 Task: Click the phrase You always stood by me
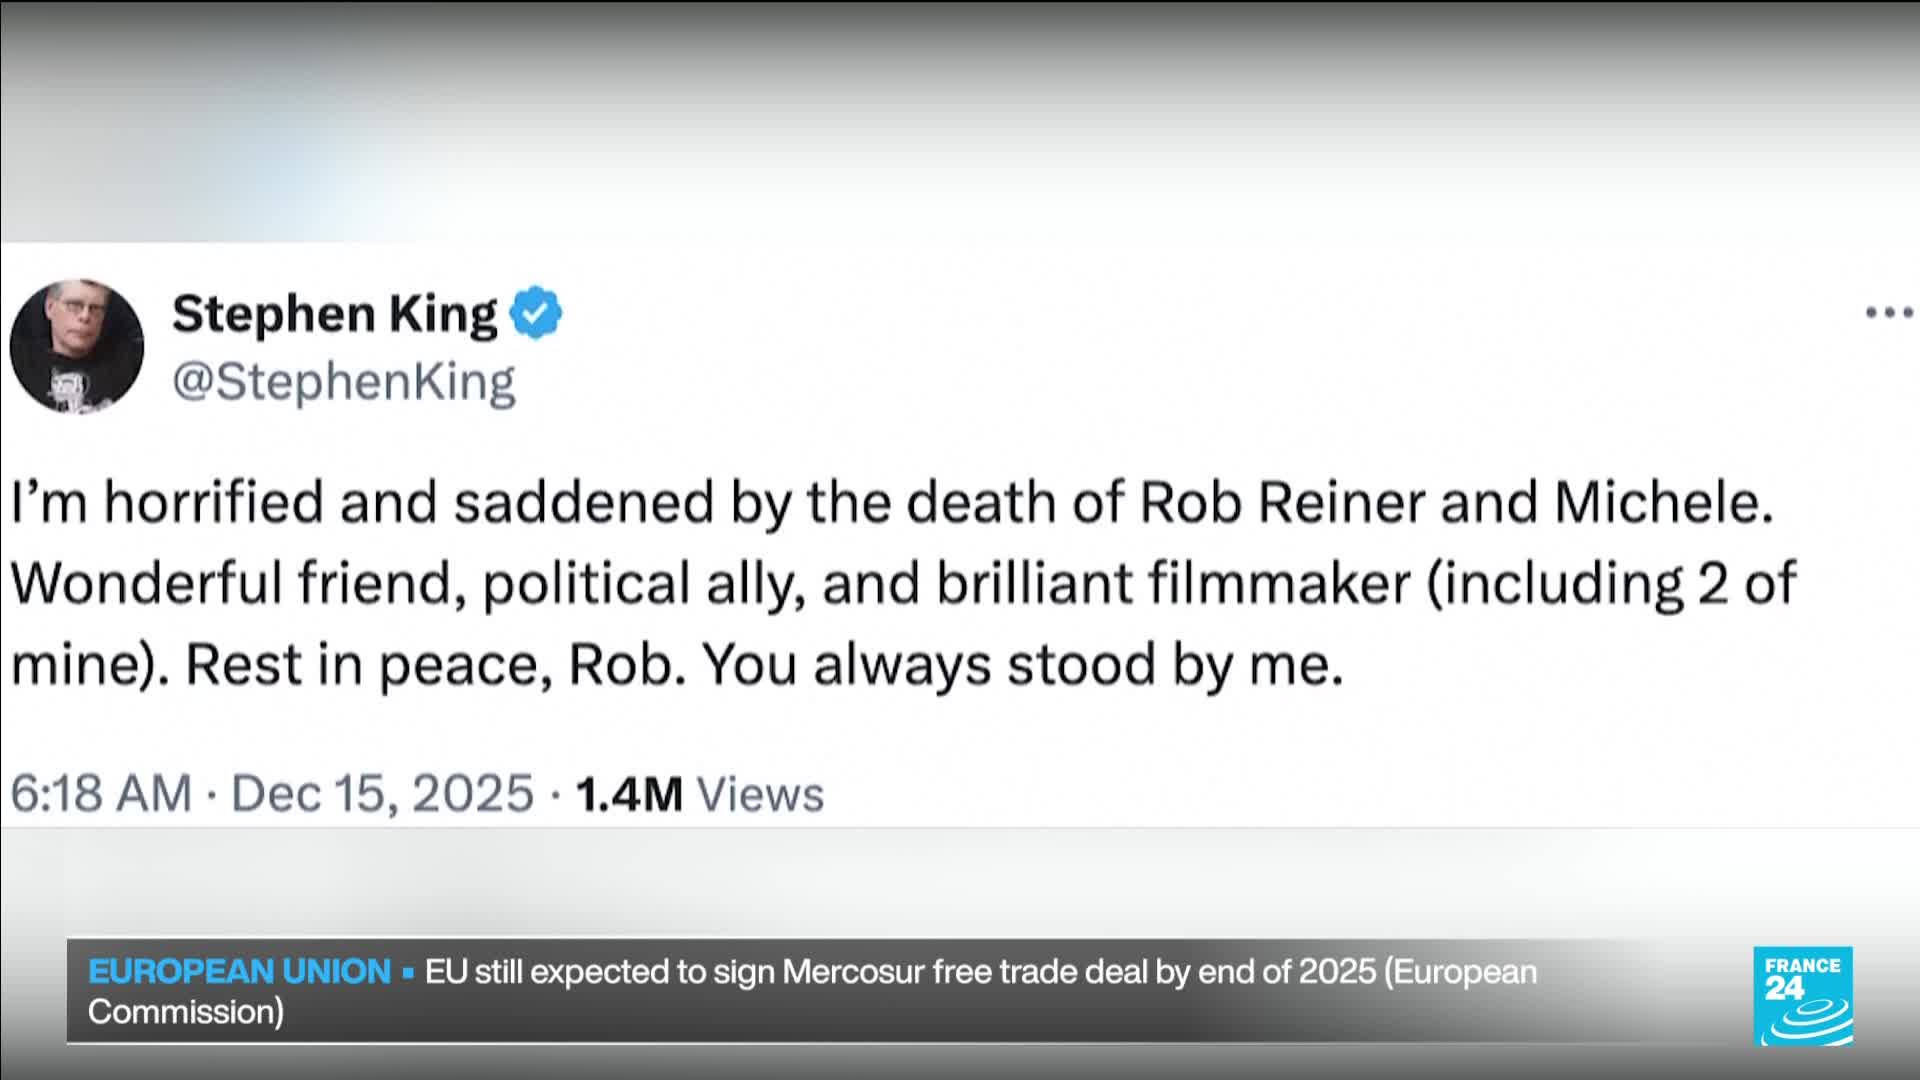[1022, 665]
